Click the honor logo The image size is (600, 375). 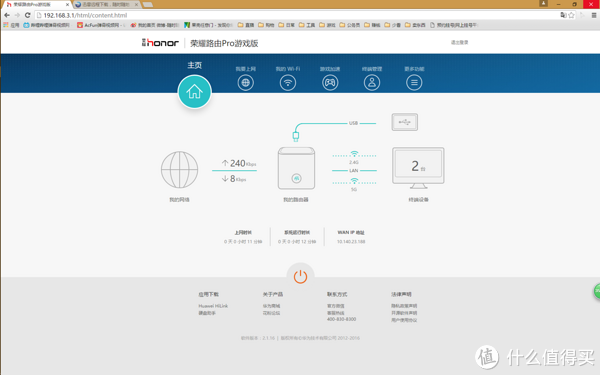tap(160, 43)
